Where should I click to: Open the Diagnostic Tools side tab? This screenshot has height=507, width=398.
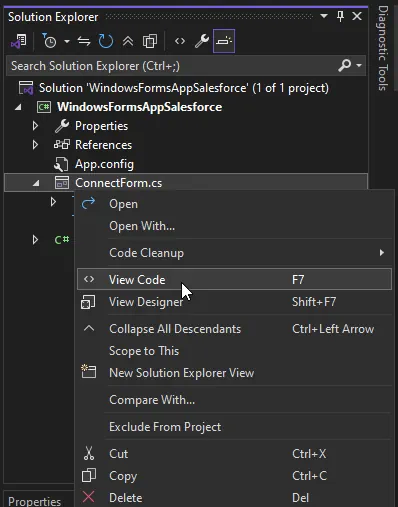click(x=383, y=48)
